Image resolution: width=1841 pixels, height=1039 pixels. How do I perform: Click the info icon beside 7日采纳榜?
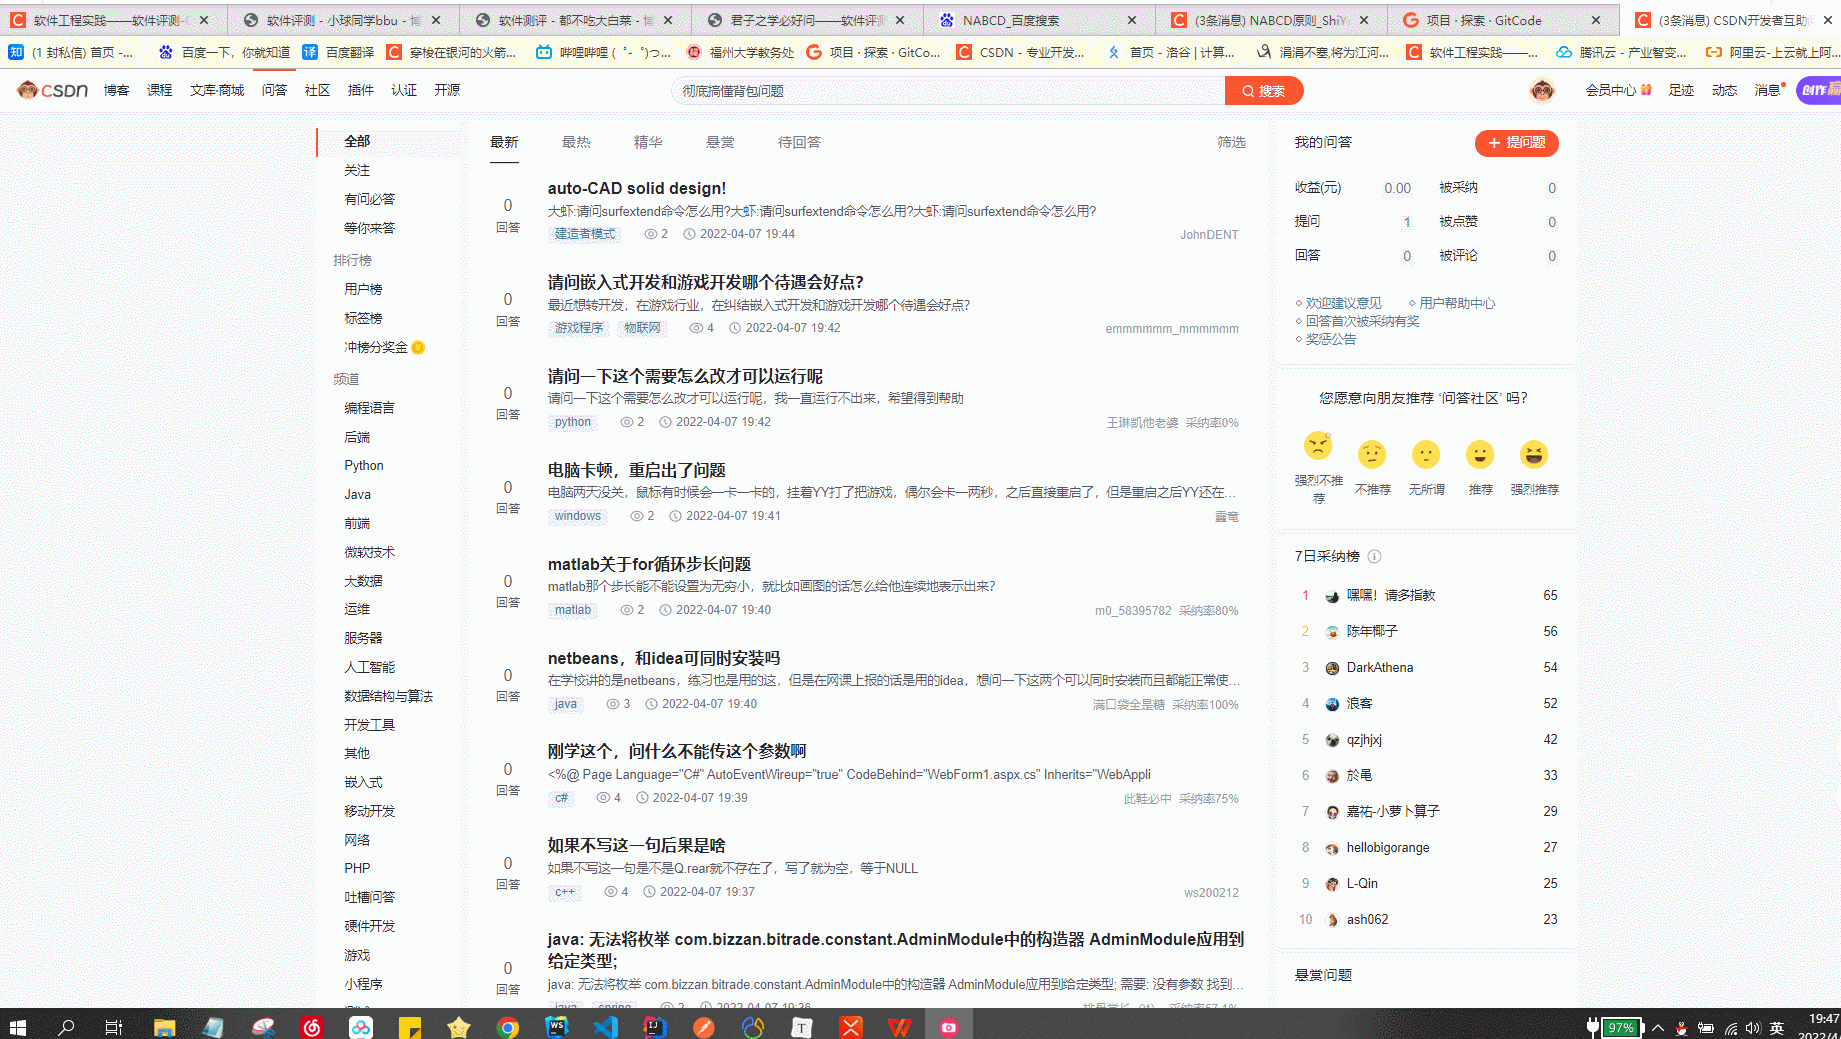1375,557
